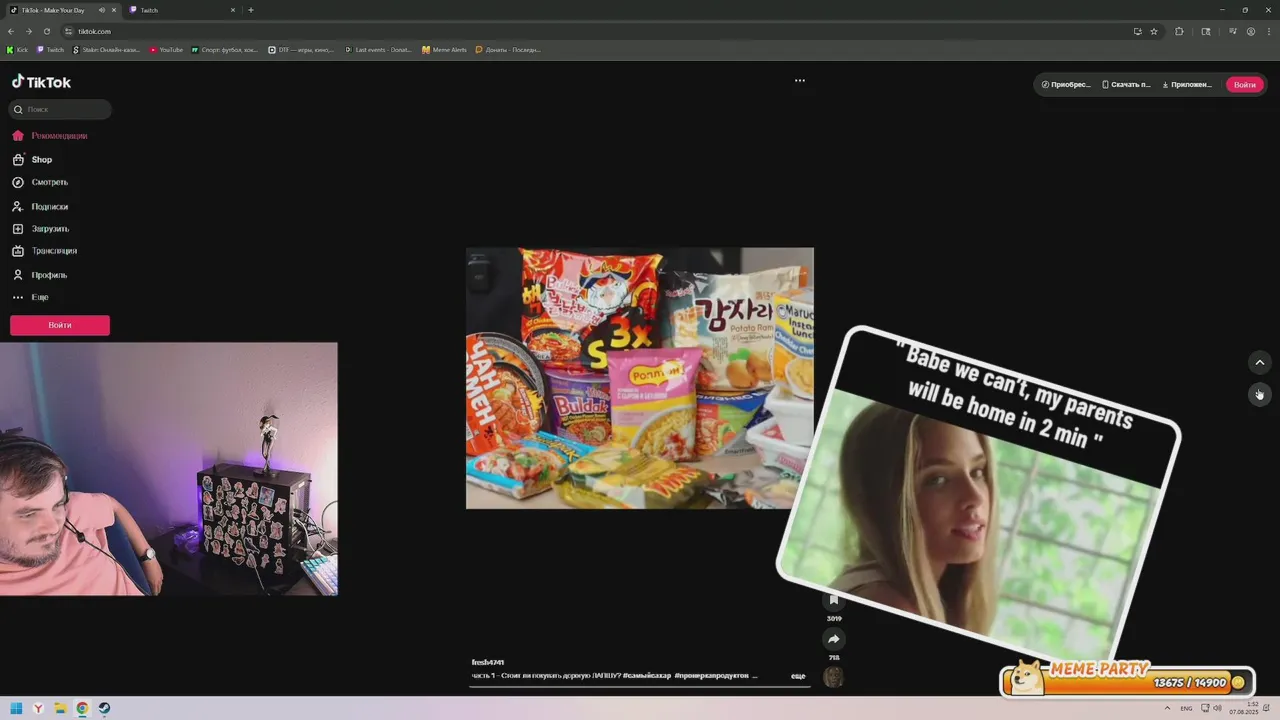Click the Приложен... download link
Viewport: 1280px width, 720px height.
[x=1187, y=85]
